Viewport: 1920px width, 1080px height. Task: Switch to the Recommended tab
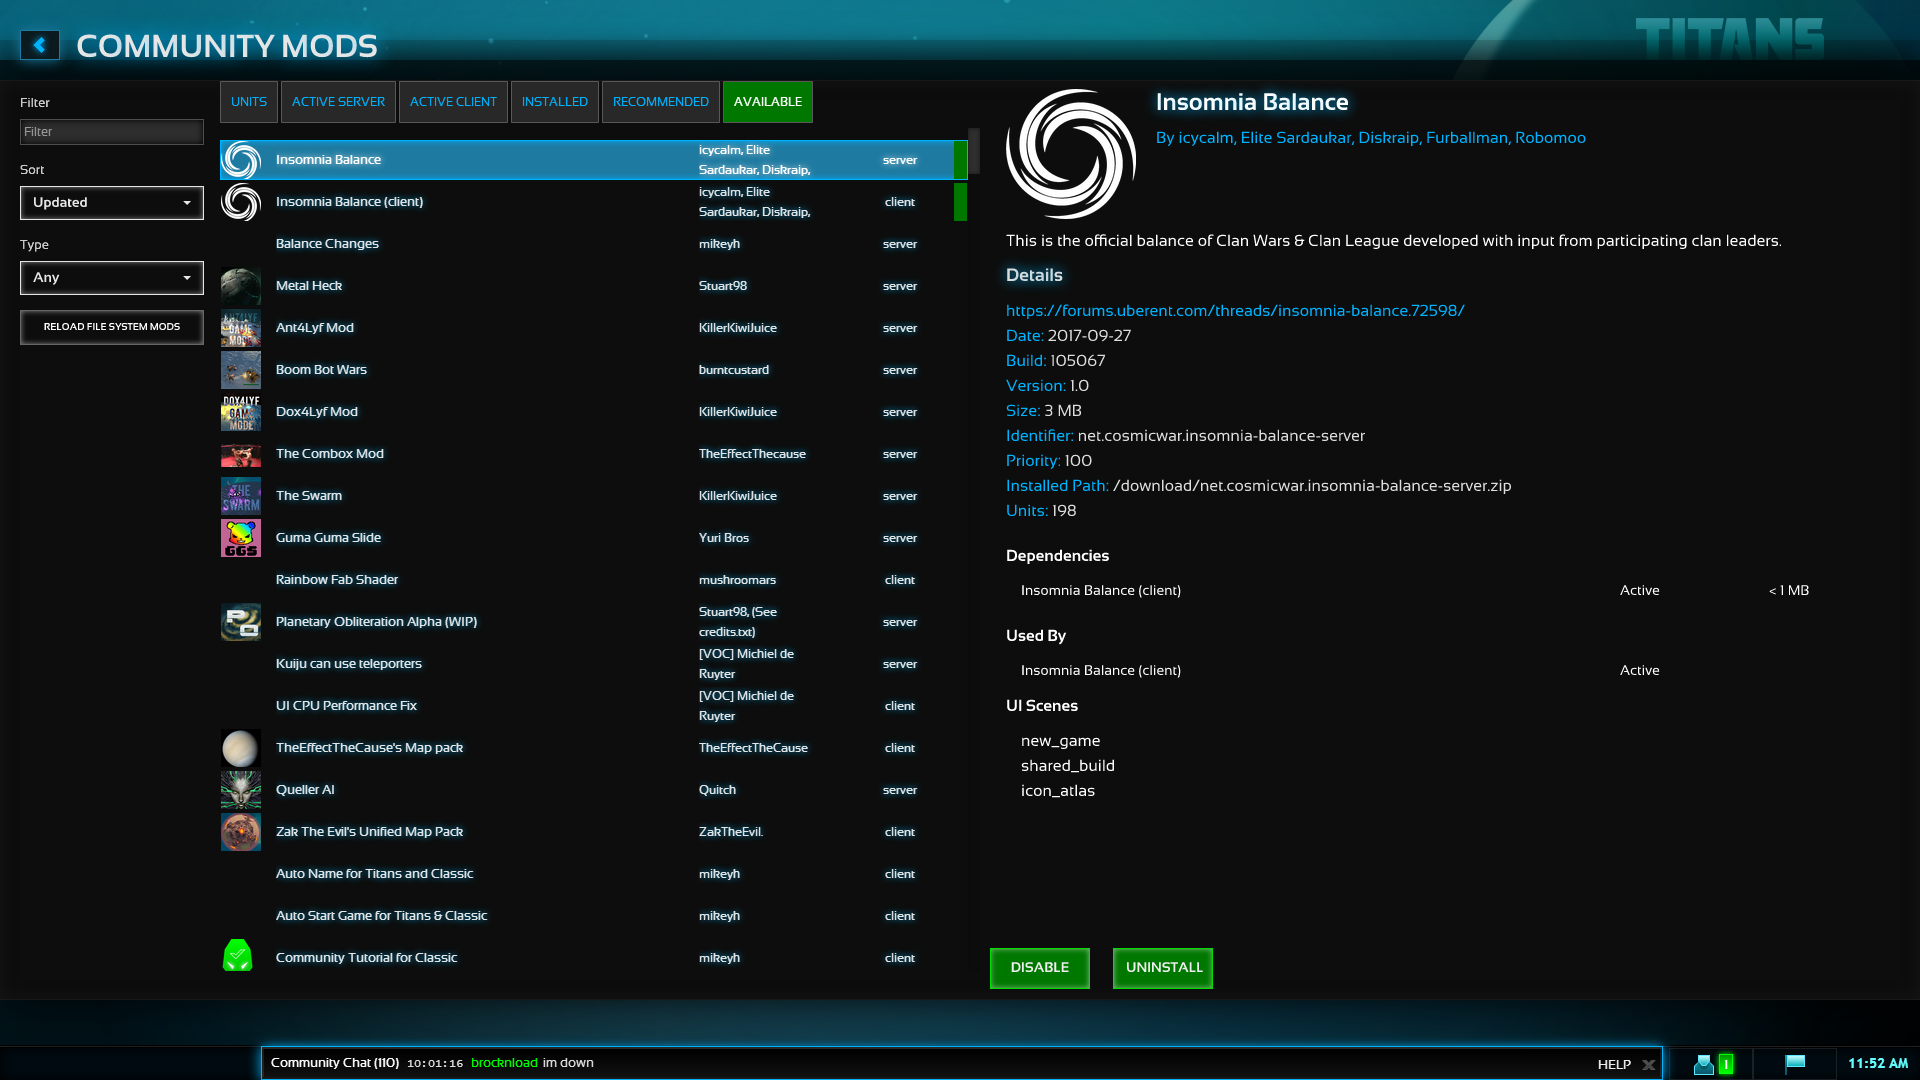tap(660, 102)
